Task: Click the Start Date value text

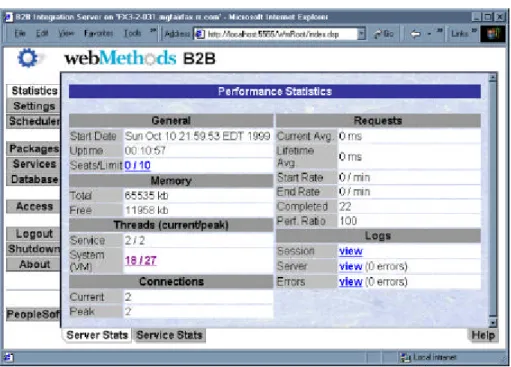Action: pos(197,136)
